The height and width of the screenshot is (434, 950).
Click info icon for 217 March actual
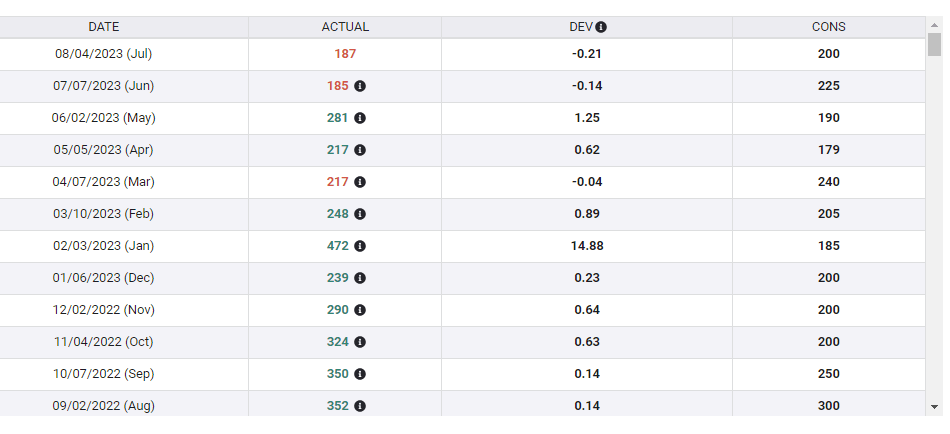click(x=360, y=182)
